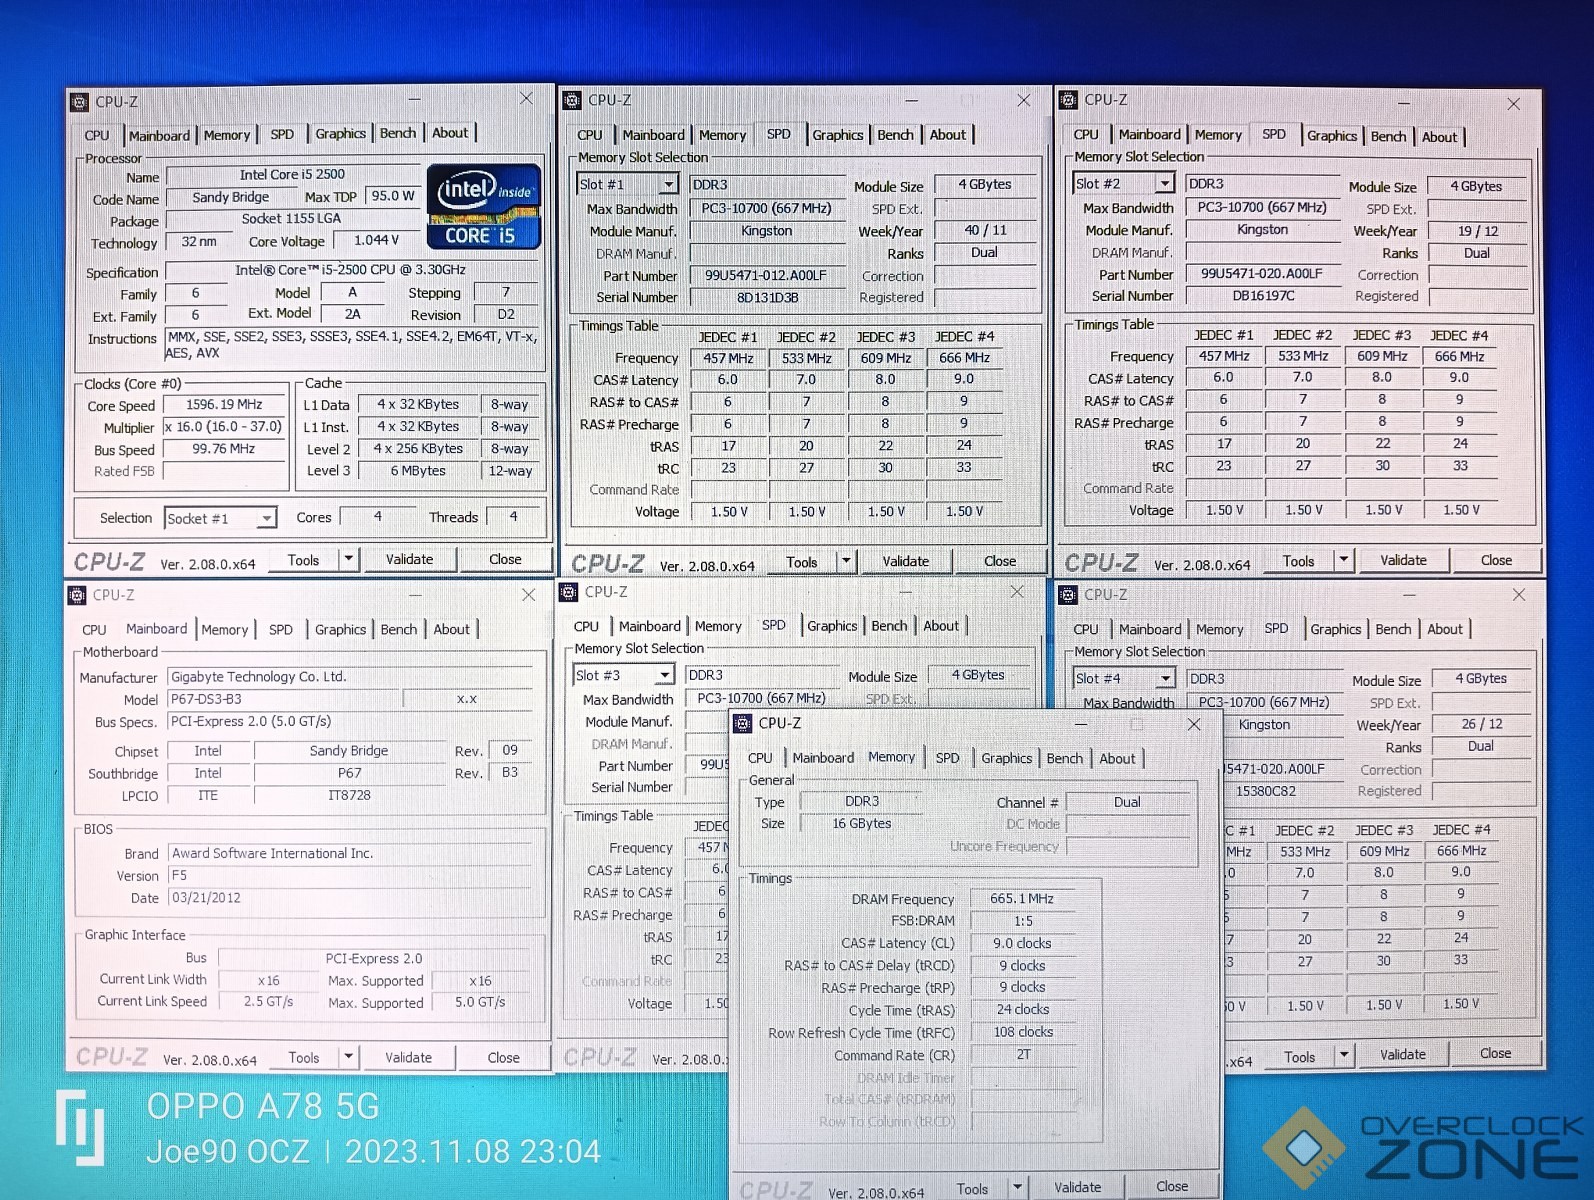Click CPU-Z title icon of the Gigabyte Mainboard window
The height and width of the screenshot is (1200, 1594).
[77, 595]
